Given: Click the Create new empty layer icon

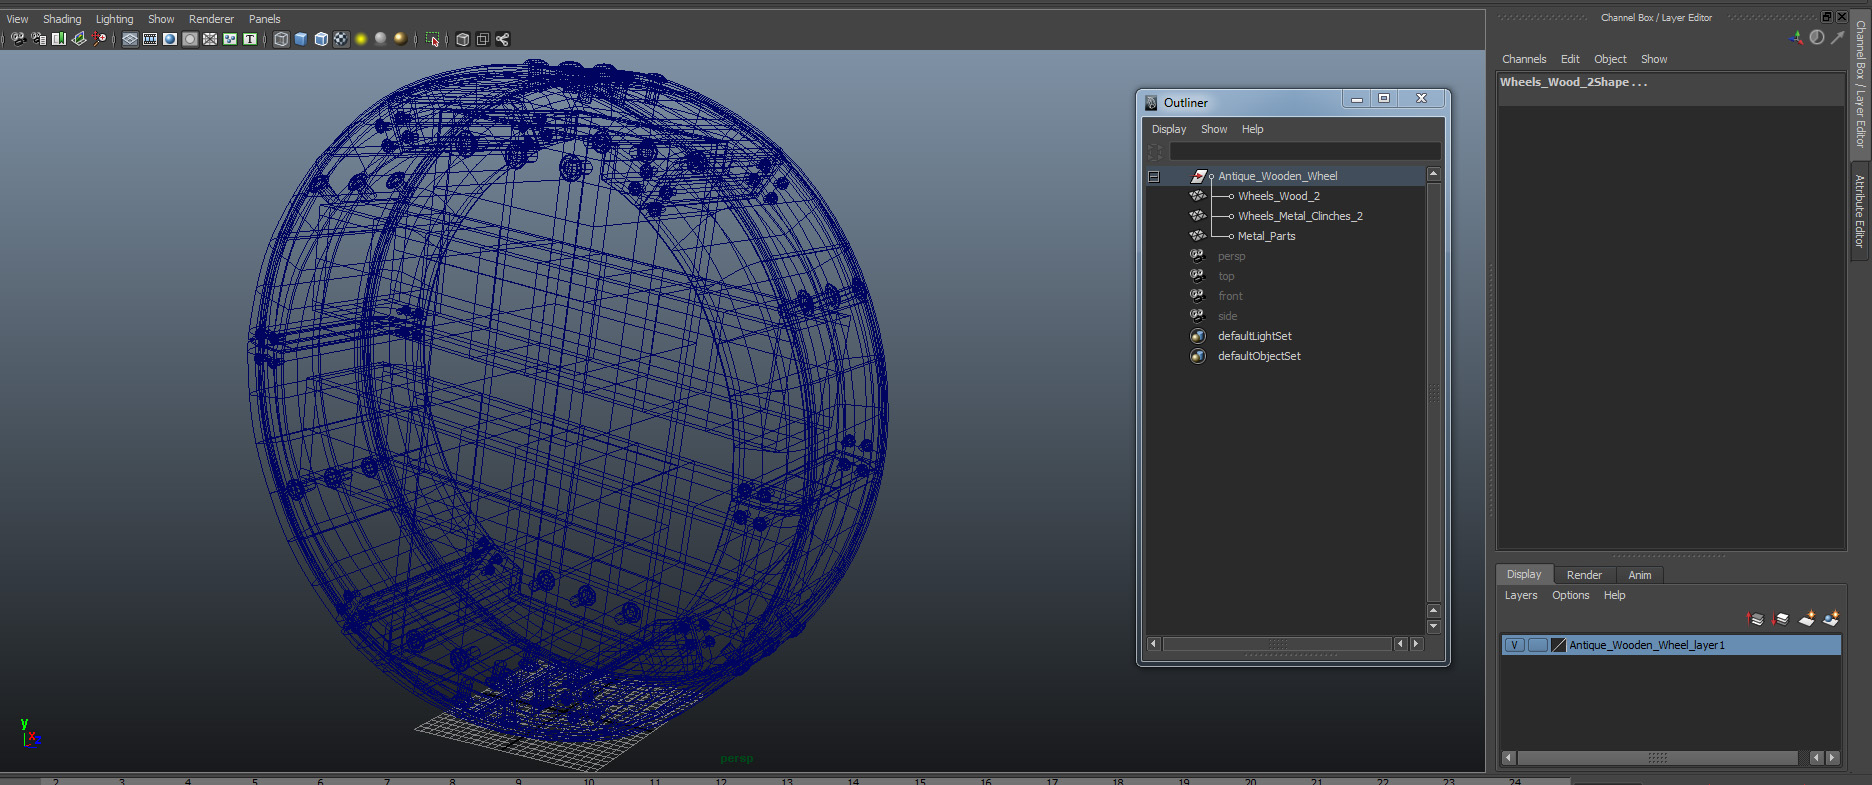Looking at the screenshot, I should point(1806,619).
